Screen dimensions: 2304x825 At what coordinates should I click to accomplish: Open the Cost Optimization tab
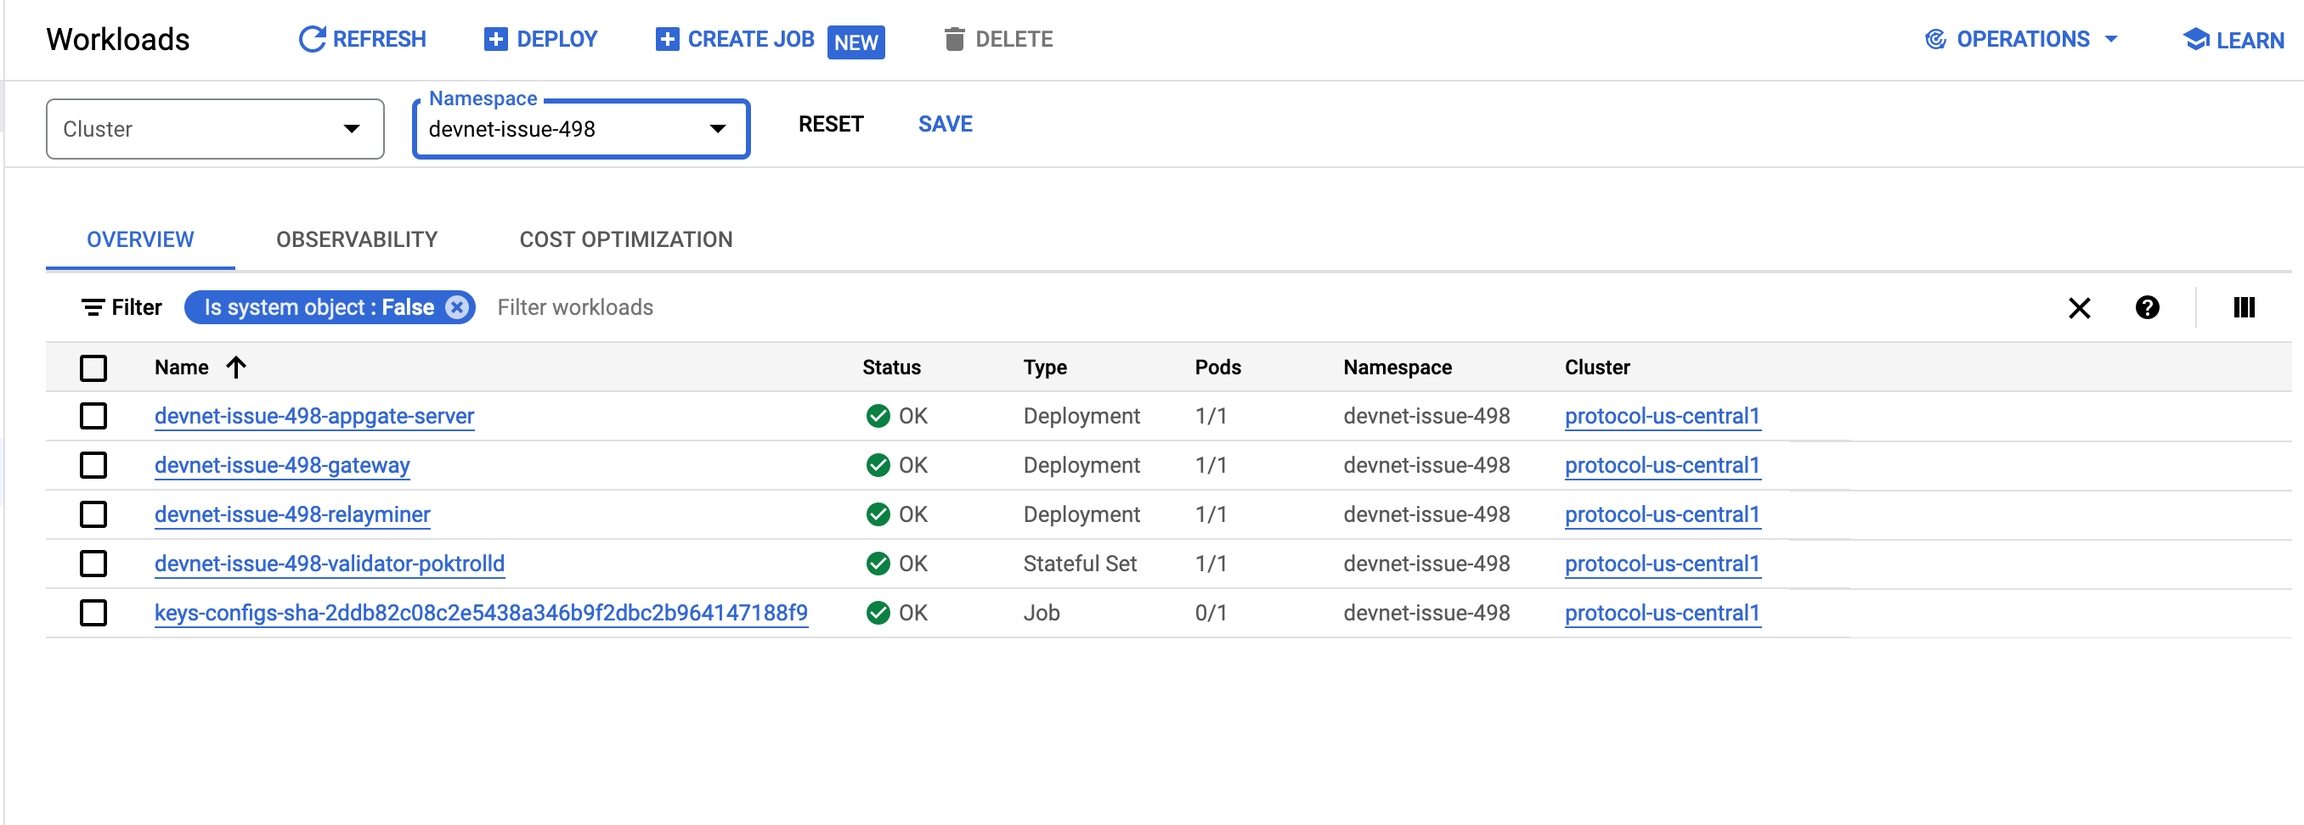pyautogui.click(x=626, y=240)
